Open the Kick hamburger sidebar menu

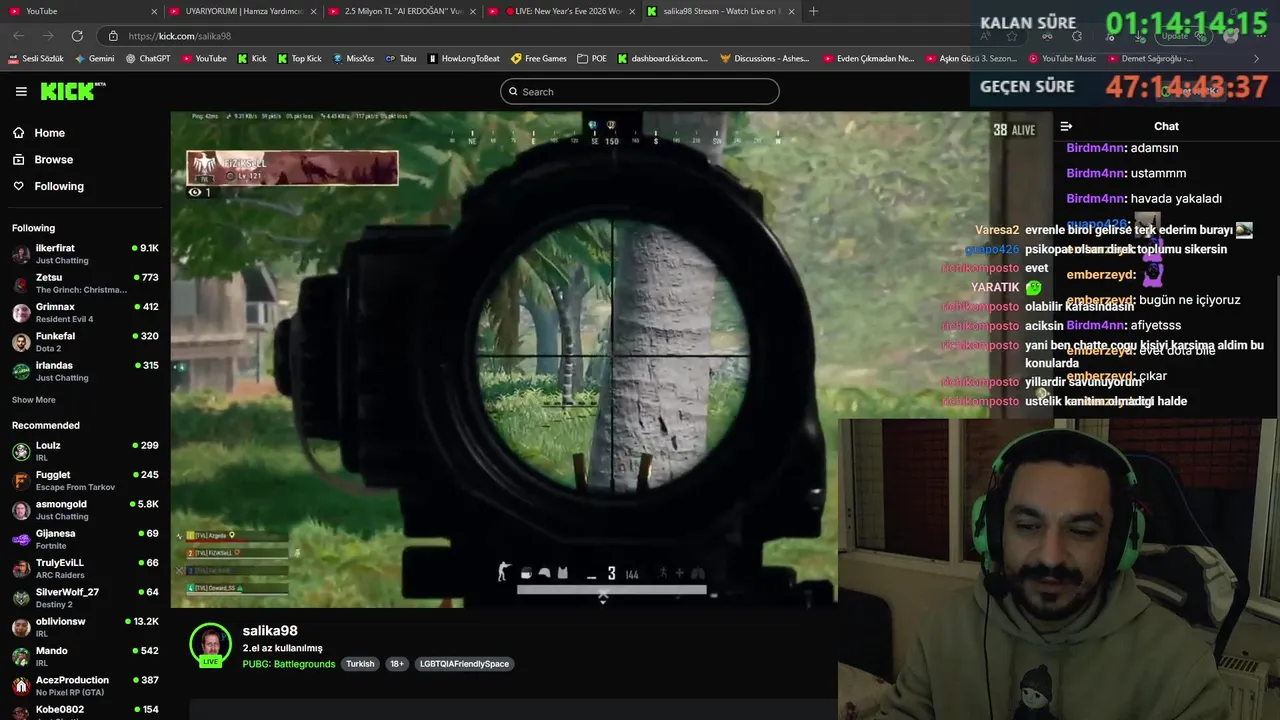pyautogui.click(x=21, y=91)
